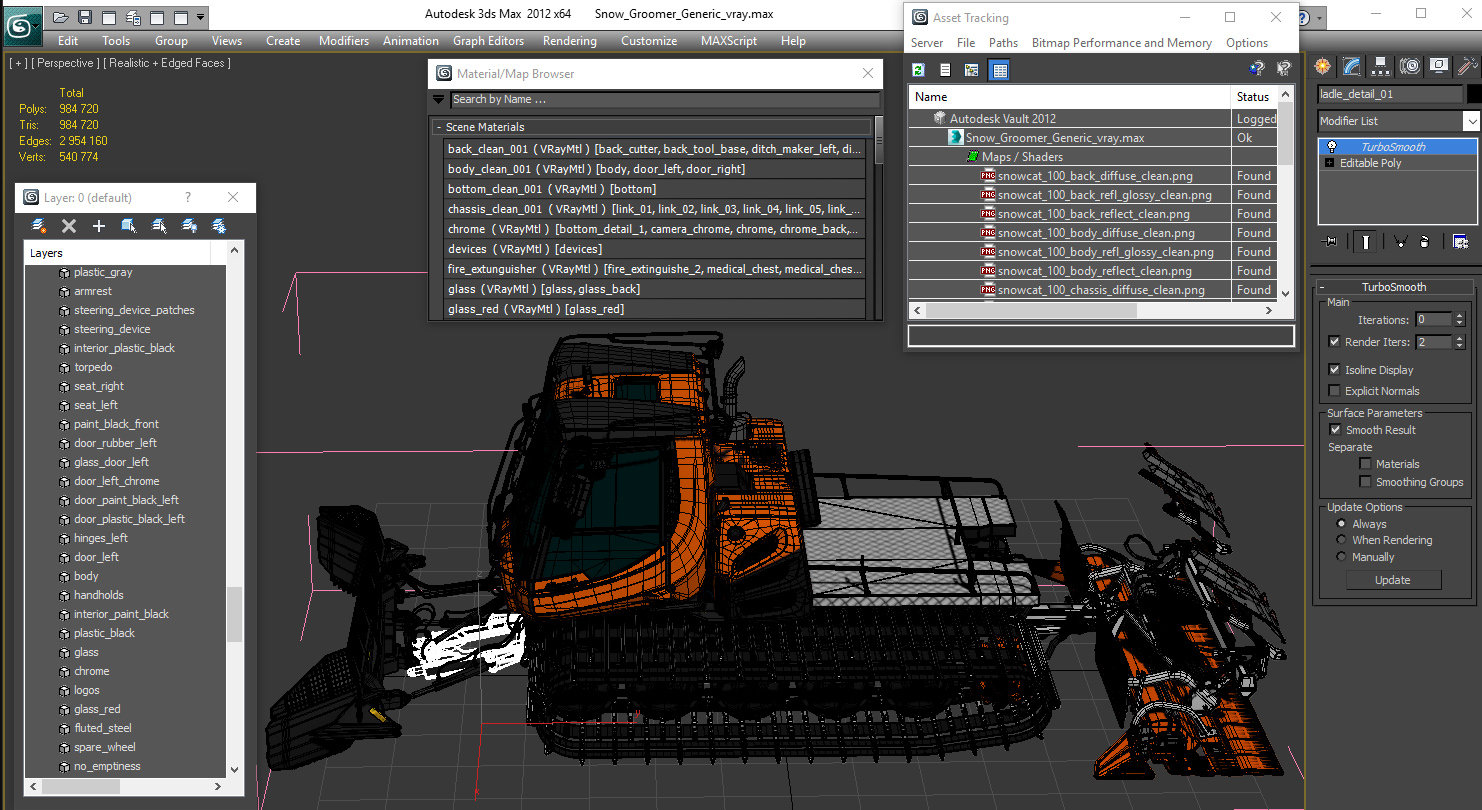Open the Modify command panel tab
The image size is (1482, 810).
coord(1352,66)
